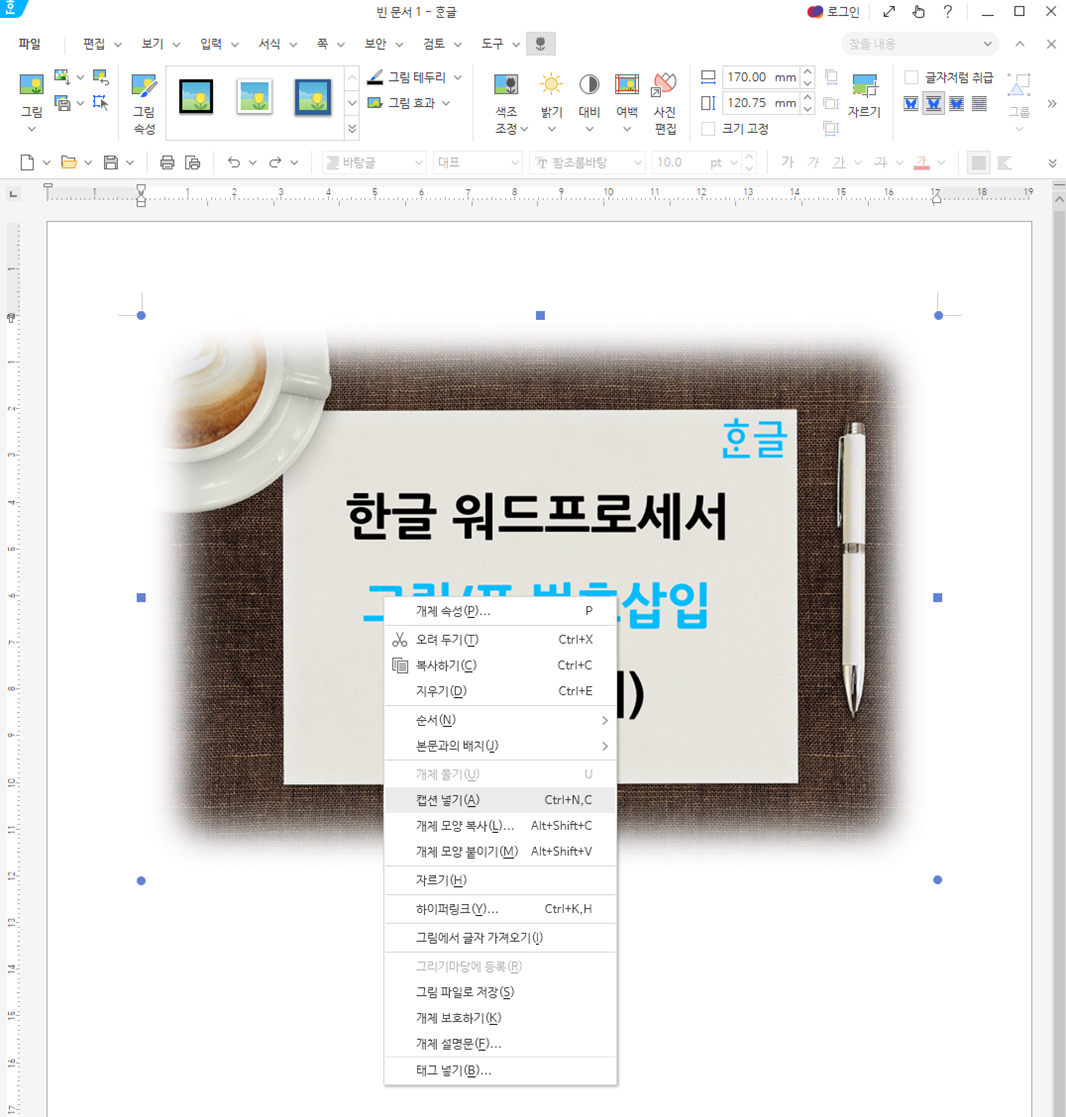
Task: Expand the 그림 효과 dropdown arrow
Action: [446, 103]
